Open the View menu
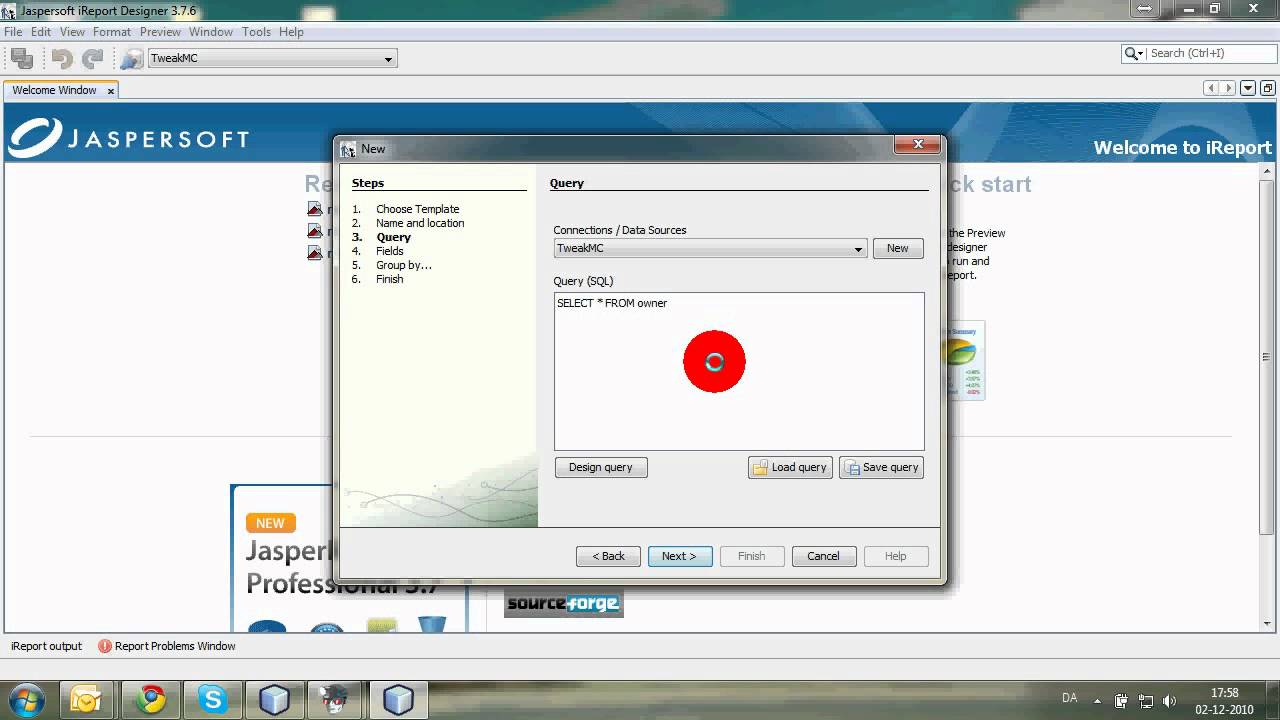The height and width of the screenshot is (720, 1280). tap(72, 32)
